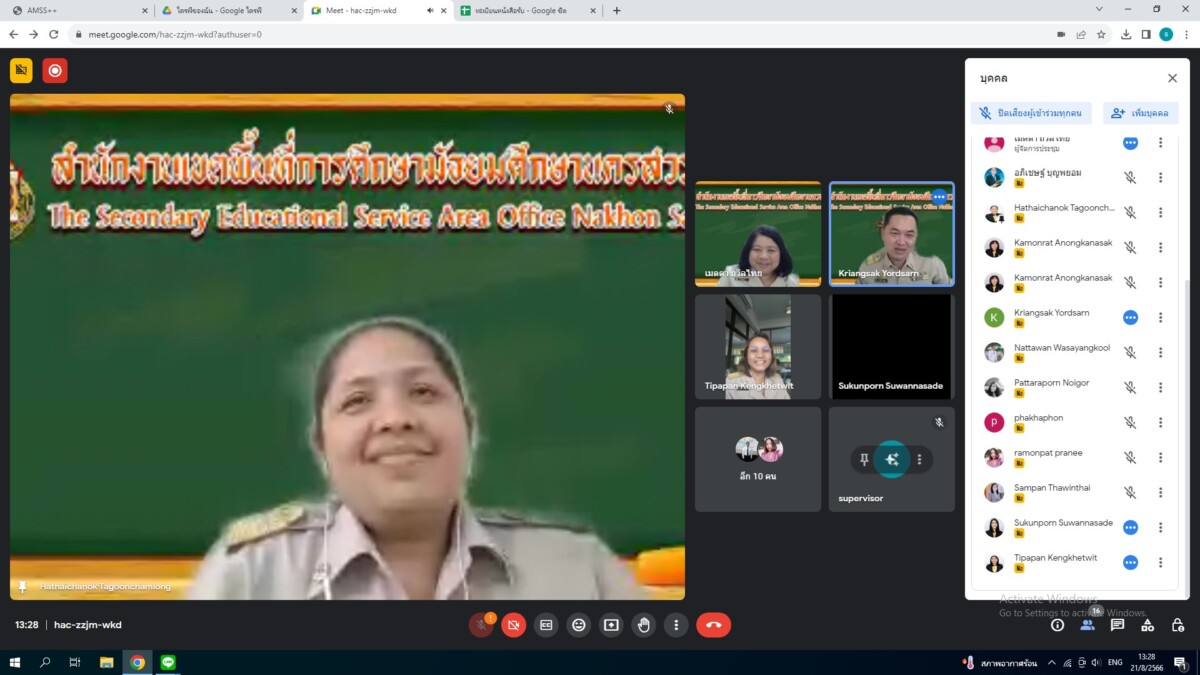This screenshot has width=1200, height=675.
Task: Bookmark this page with the star icon
Action: pos(1101,34)
